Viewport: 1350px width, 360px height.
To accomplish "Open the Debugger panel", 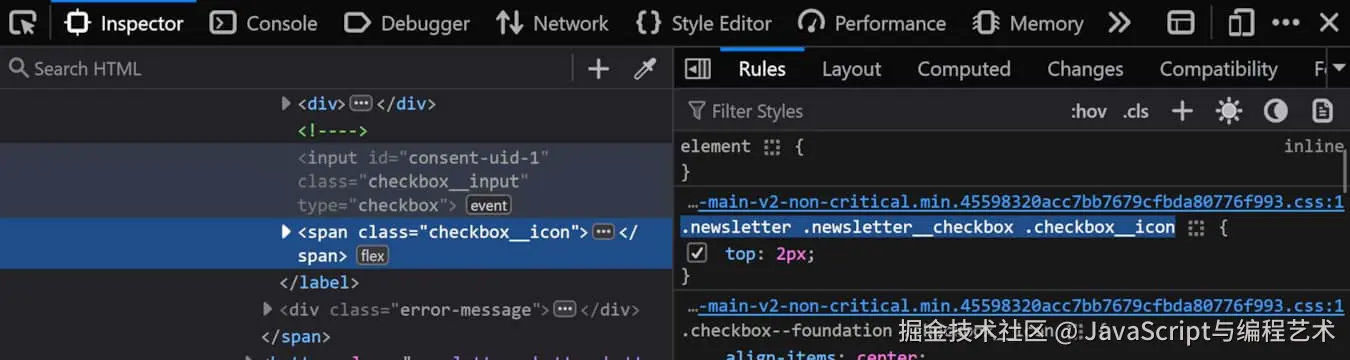I will (406, 23).
